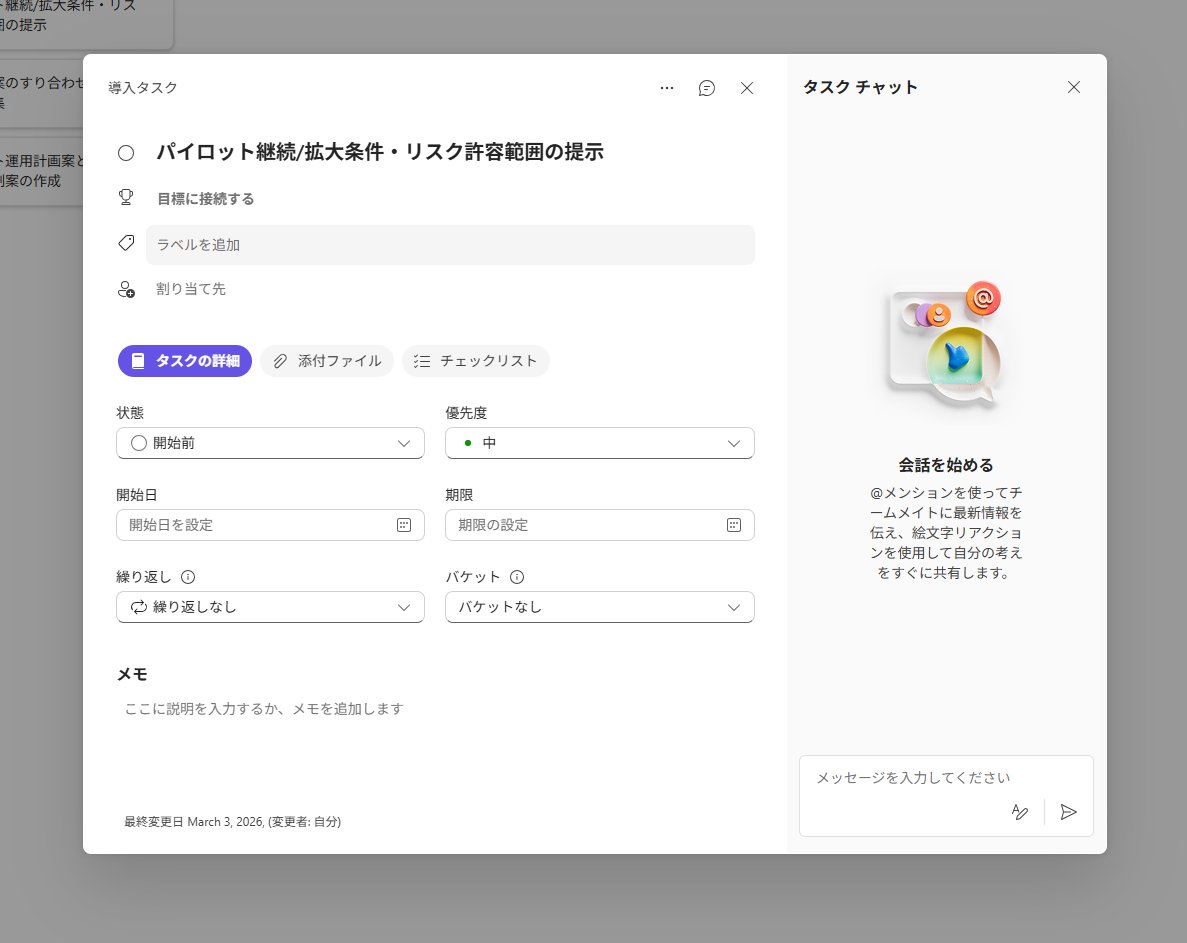Open the calendar picker for 期限
The image size is (1187, 943).
click(735, 524)
